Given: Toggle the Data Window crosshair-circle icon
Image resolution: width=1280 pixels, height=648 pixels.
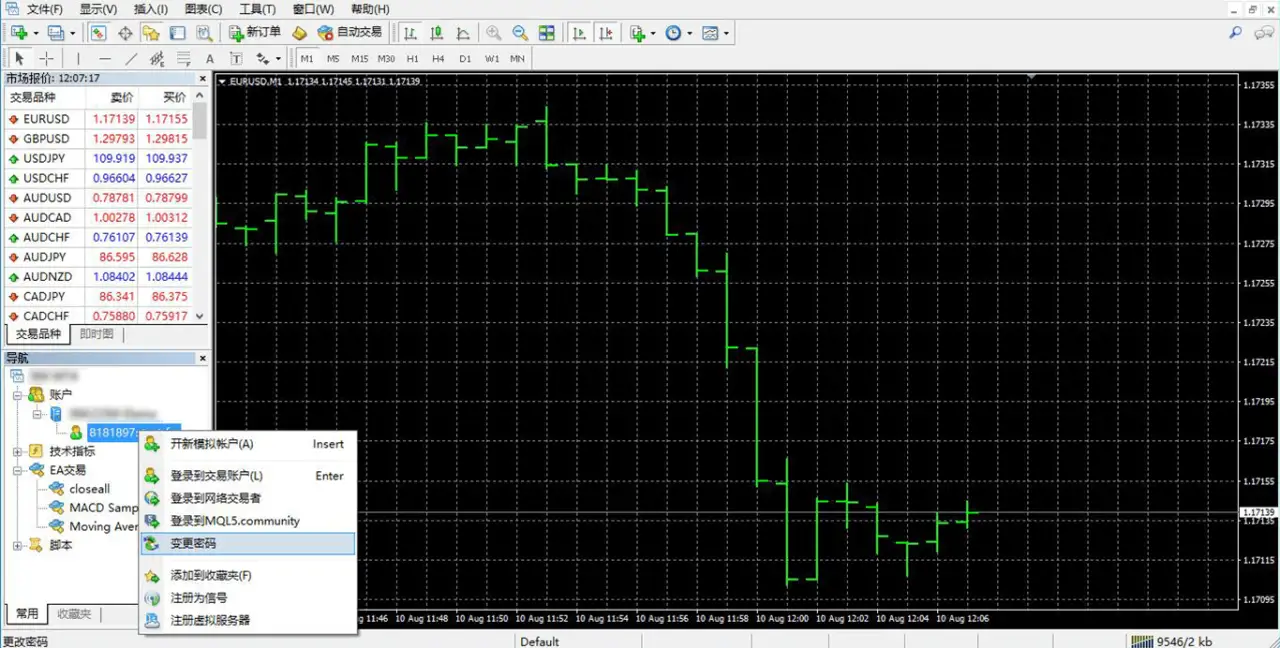Looking at the screenshot, I should 126,33.
